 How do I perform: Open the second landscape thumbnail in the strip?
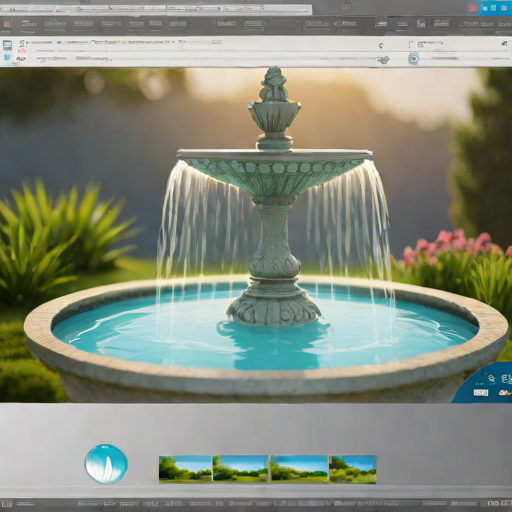click(240, 469)
